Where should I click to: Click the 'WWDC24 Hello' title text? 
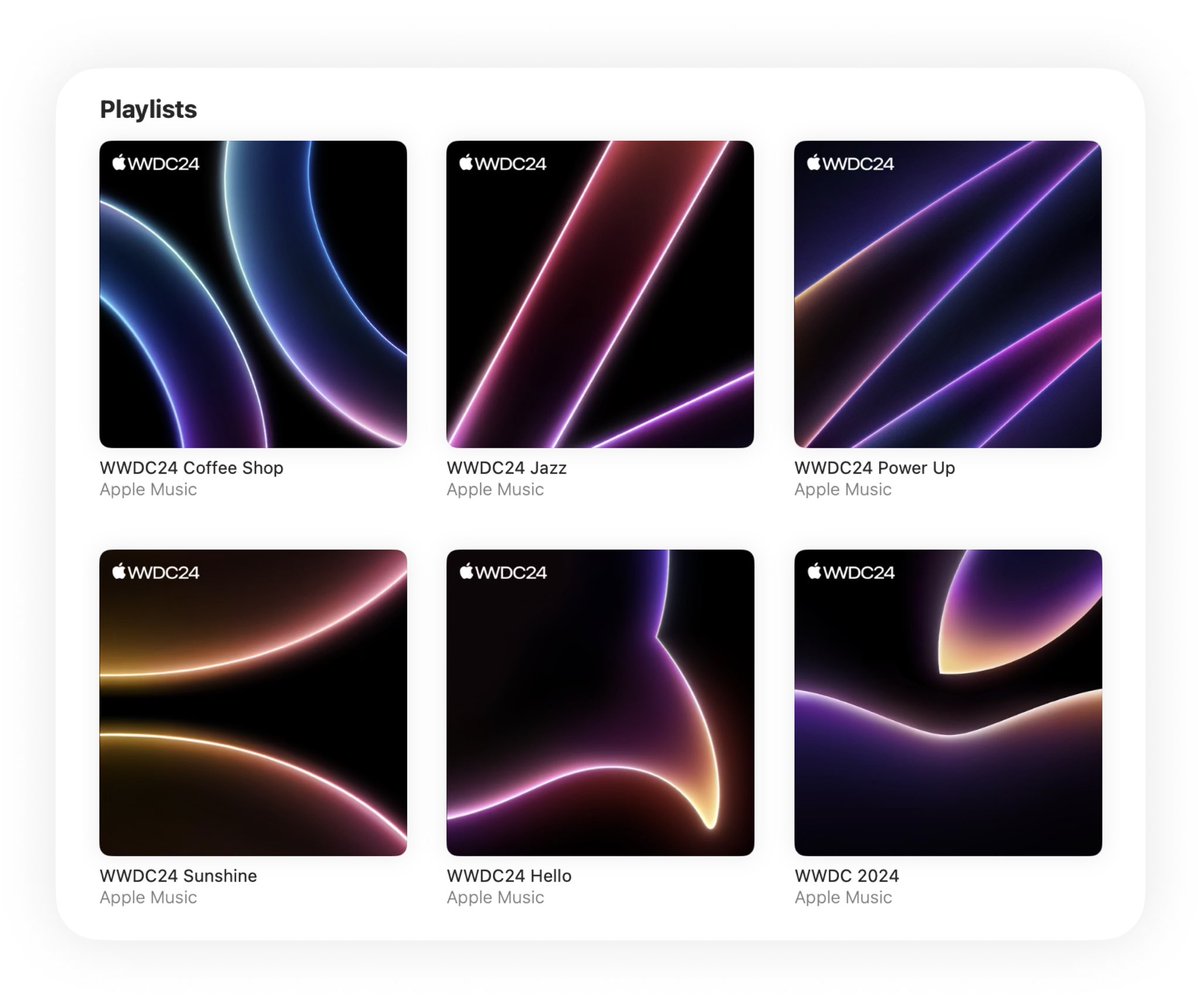pyautogui.click(x=509, y=876)
